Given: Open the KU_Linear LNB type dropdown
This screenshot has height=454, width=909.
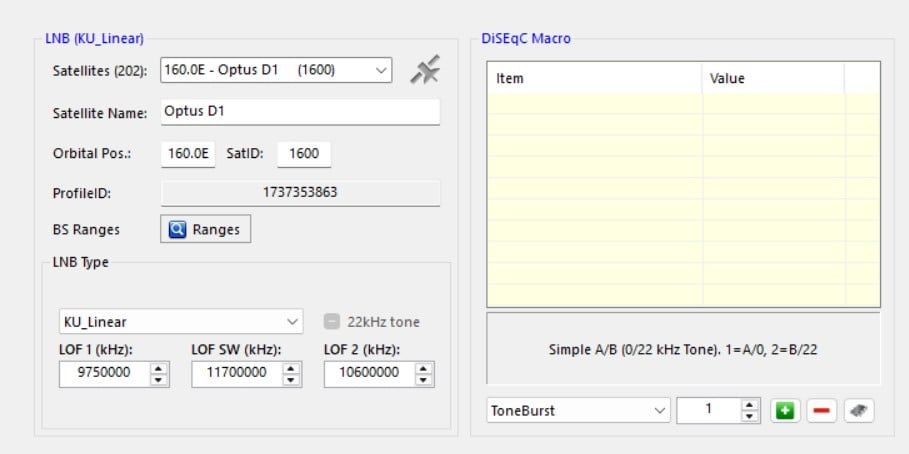Looking at the screenshot, I should 292,322.
